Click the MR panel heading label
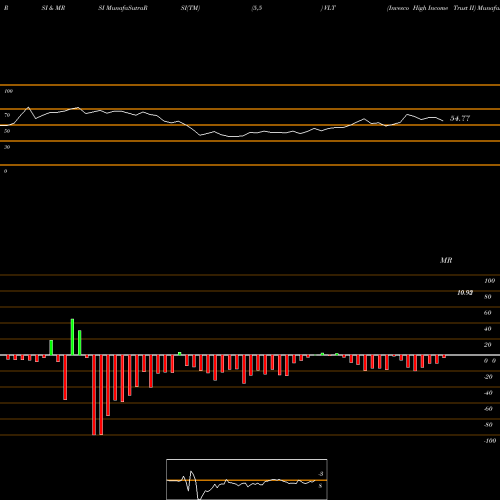 446,260
